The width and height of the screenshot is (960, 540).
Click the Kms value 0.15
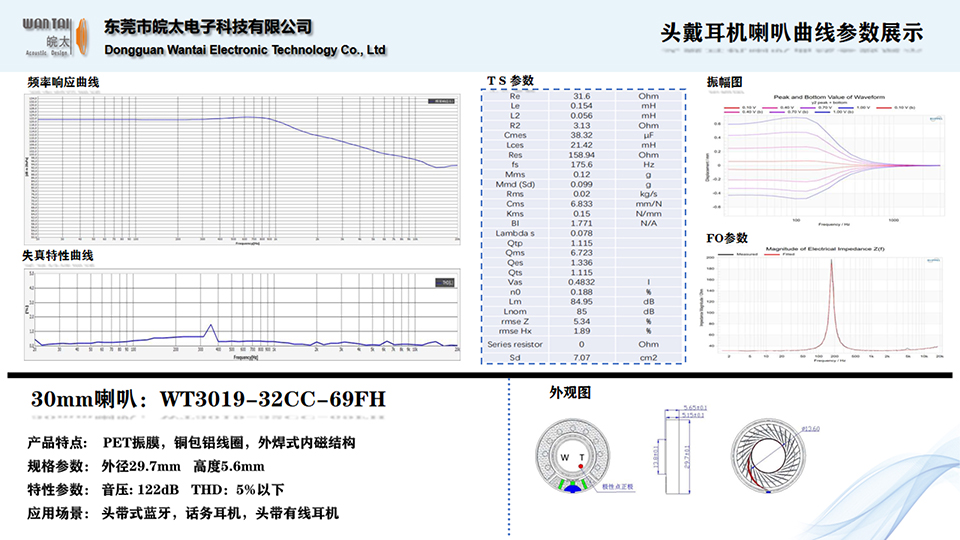[582, 214]
